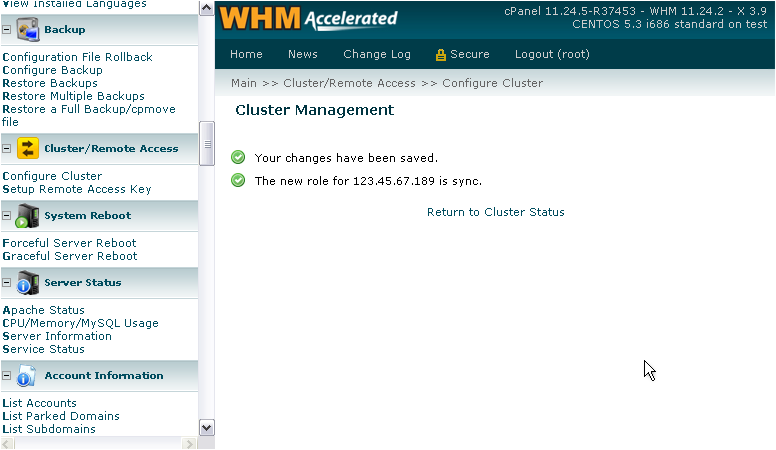Screen dimensions: 776x450
Task: Open Server Information
Action: (x=57, y=336)
